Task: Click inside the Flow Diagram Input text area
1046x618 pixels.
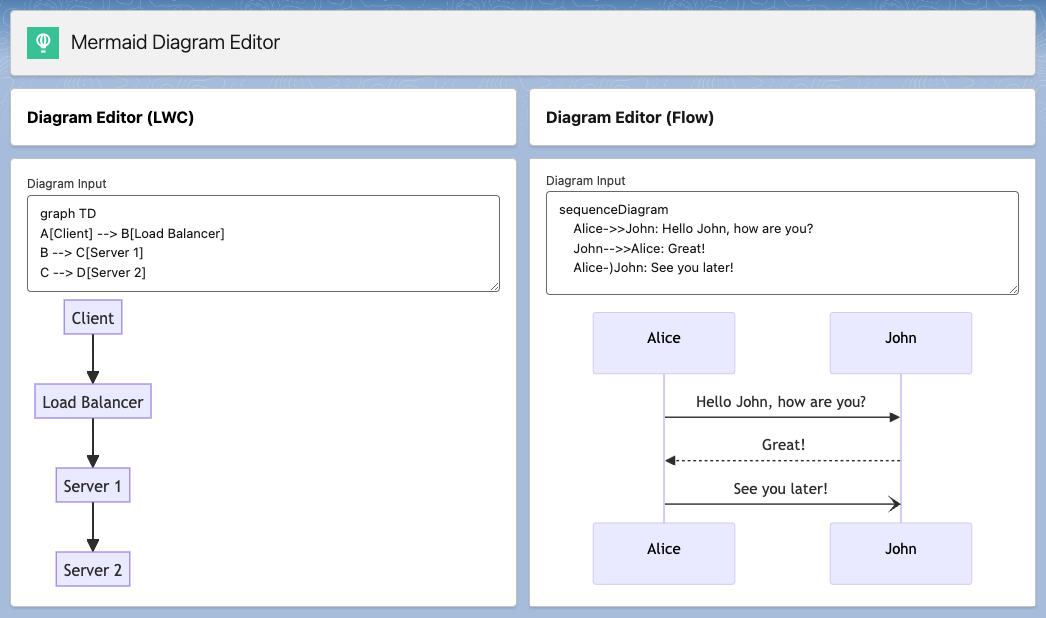Action: coord(780,242)
